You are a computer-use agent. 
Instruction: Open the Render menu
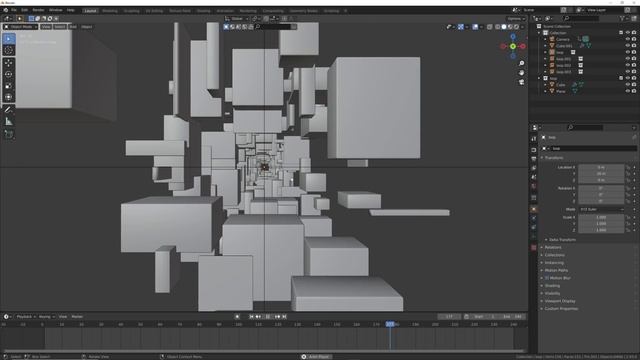(38, 10)
